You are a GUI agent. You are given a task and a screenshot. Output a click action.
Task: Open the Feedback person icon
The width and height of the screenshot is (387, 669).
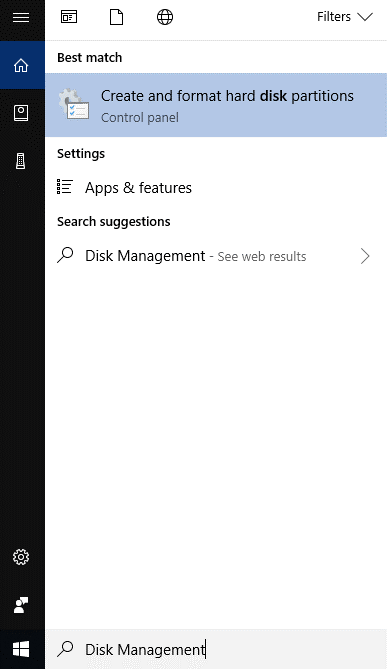[21, 605]
